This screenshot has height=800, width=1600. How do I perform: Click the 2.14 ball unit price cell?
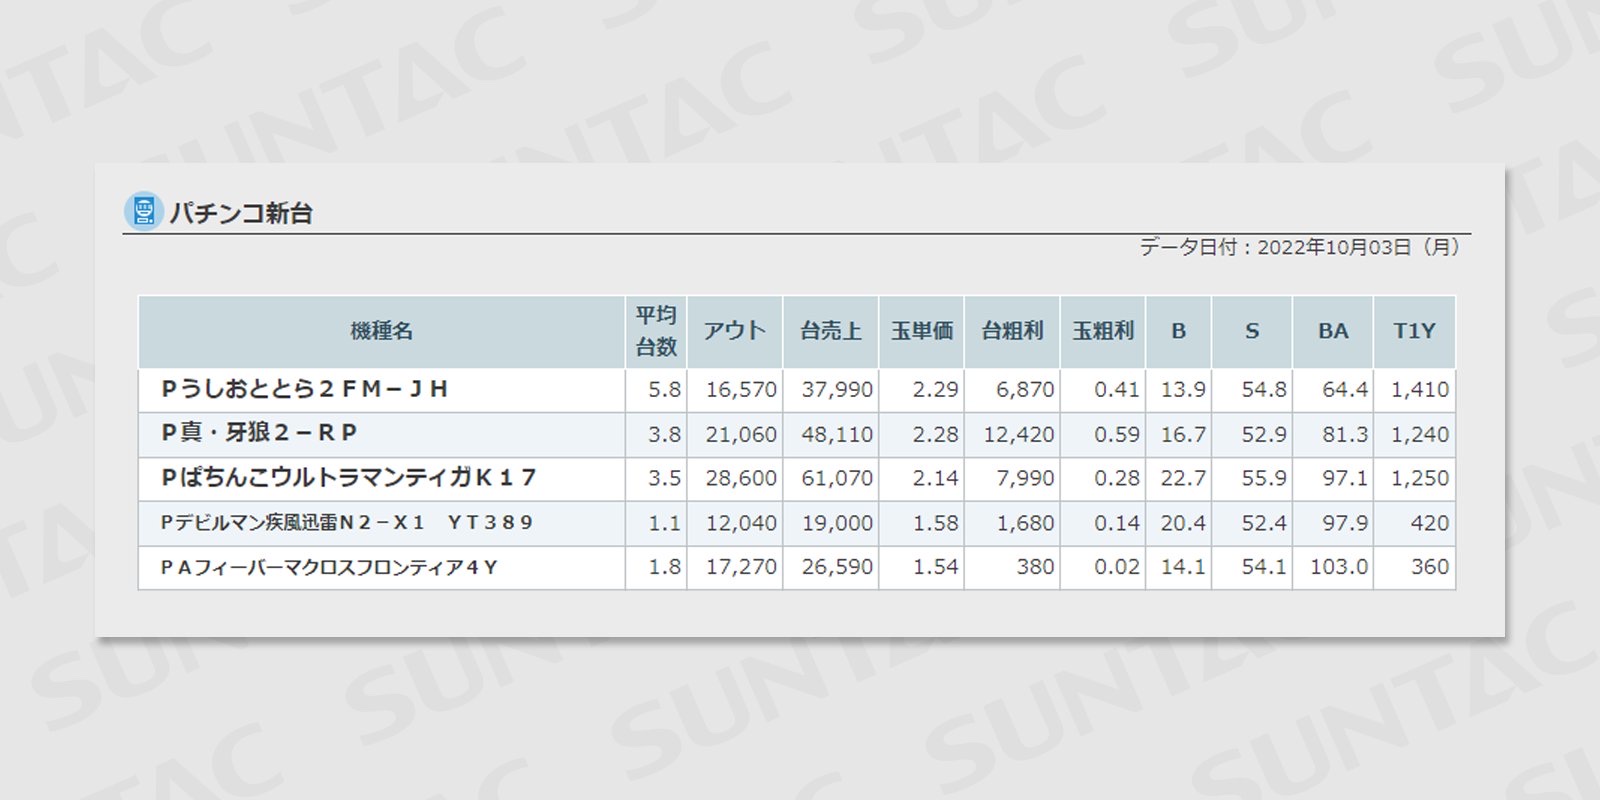[x=922, y=479]
